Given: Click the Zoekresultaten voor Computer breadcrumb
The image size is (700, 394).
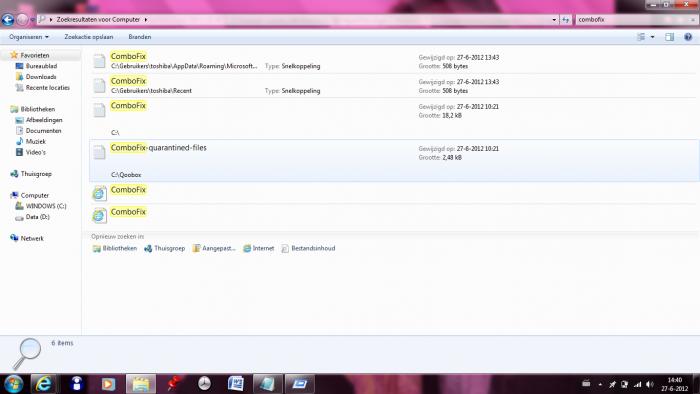Looking at the screenshot, I should click(x=98, y=20).
